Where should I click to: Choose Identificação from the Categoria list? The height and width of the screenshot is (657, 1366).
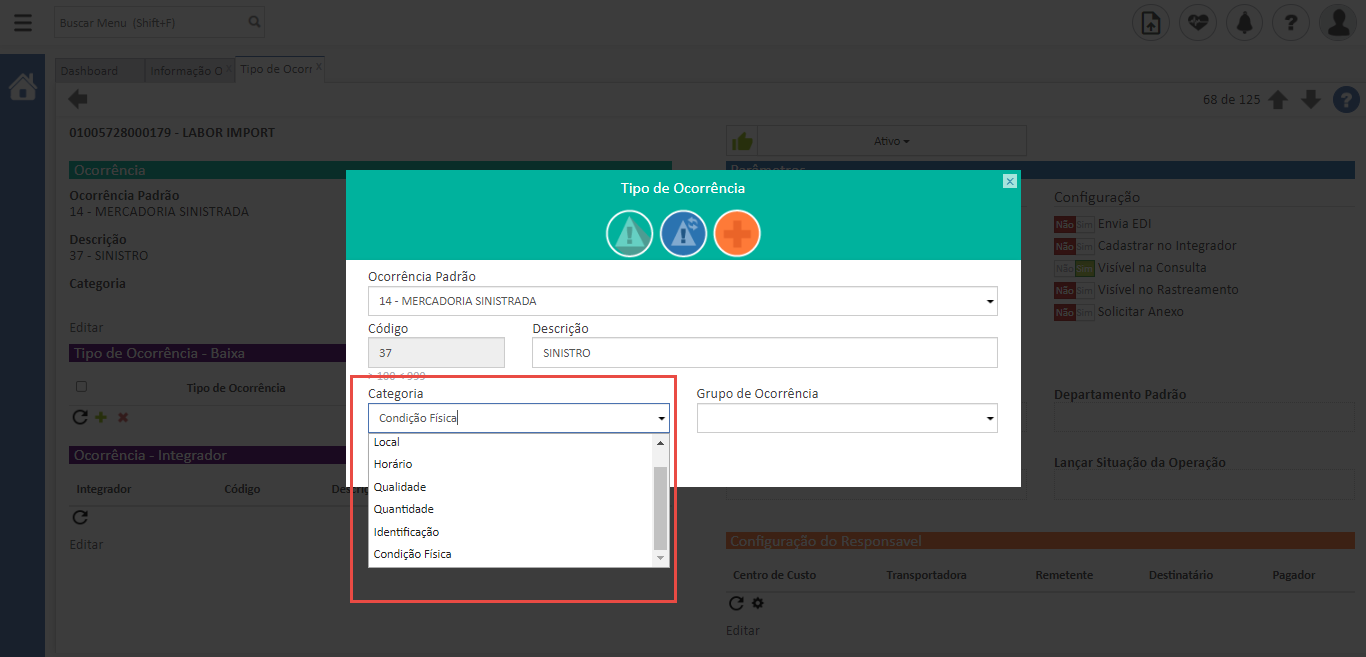pyautogui.click(x=511, y=532)
